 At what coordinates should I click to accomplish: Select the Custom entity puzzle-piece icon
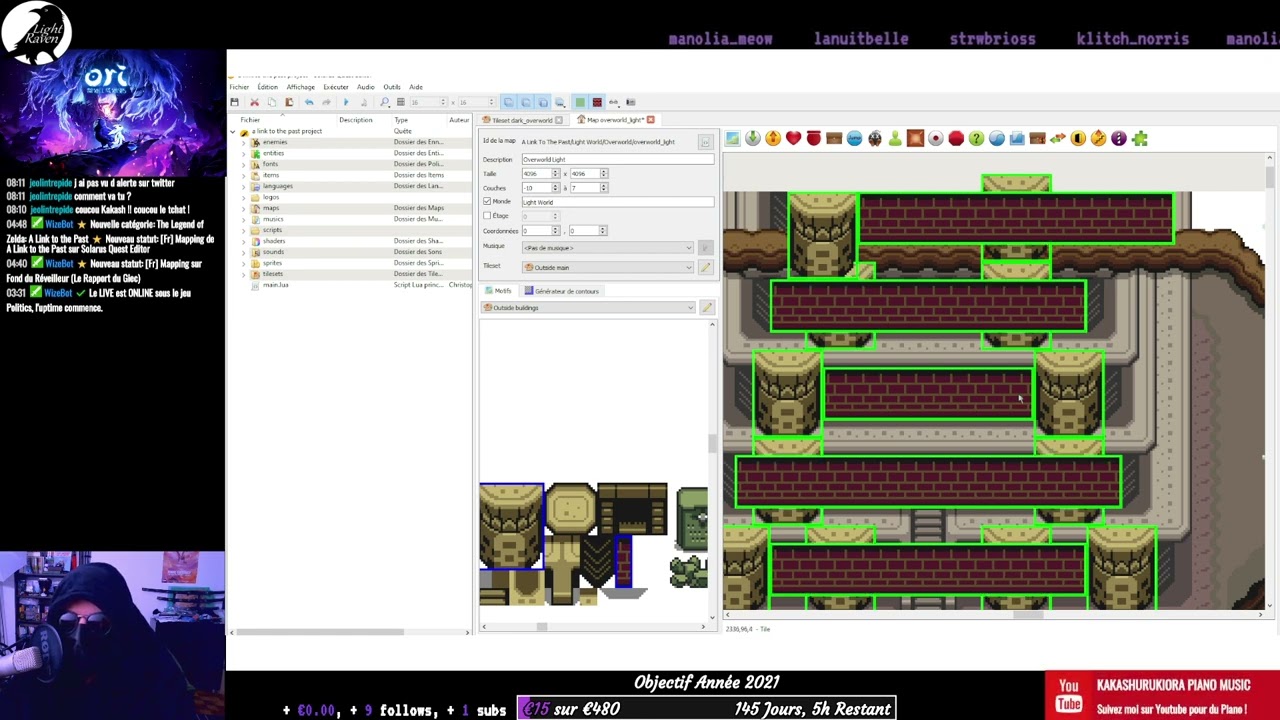pos(1139,138)
